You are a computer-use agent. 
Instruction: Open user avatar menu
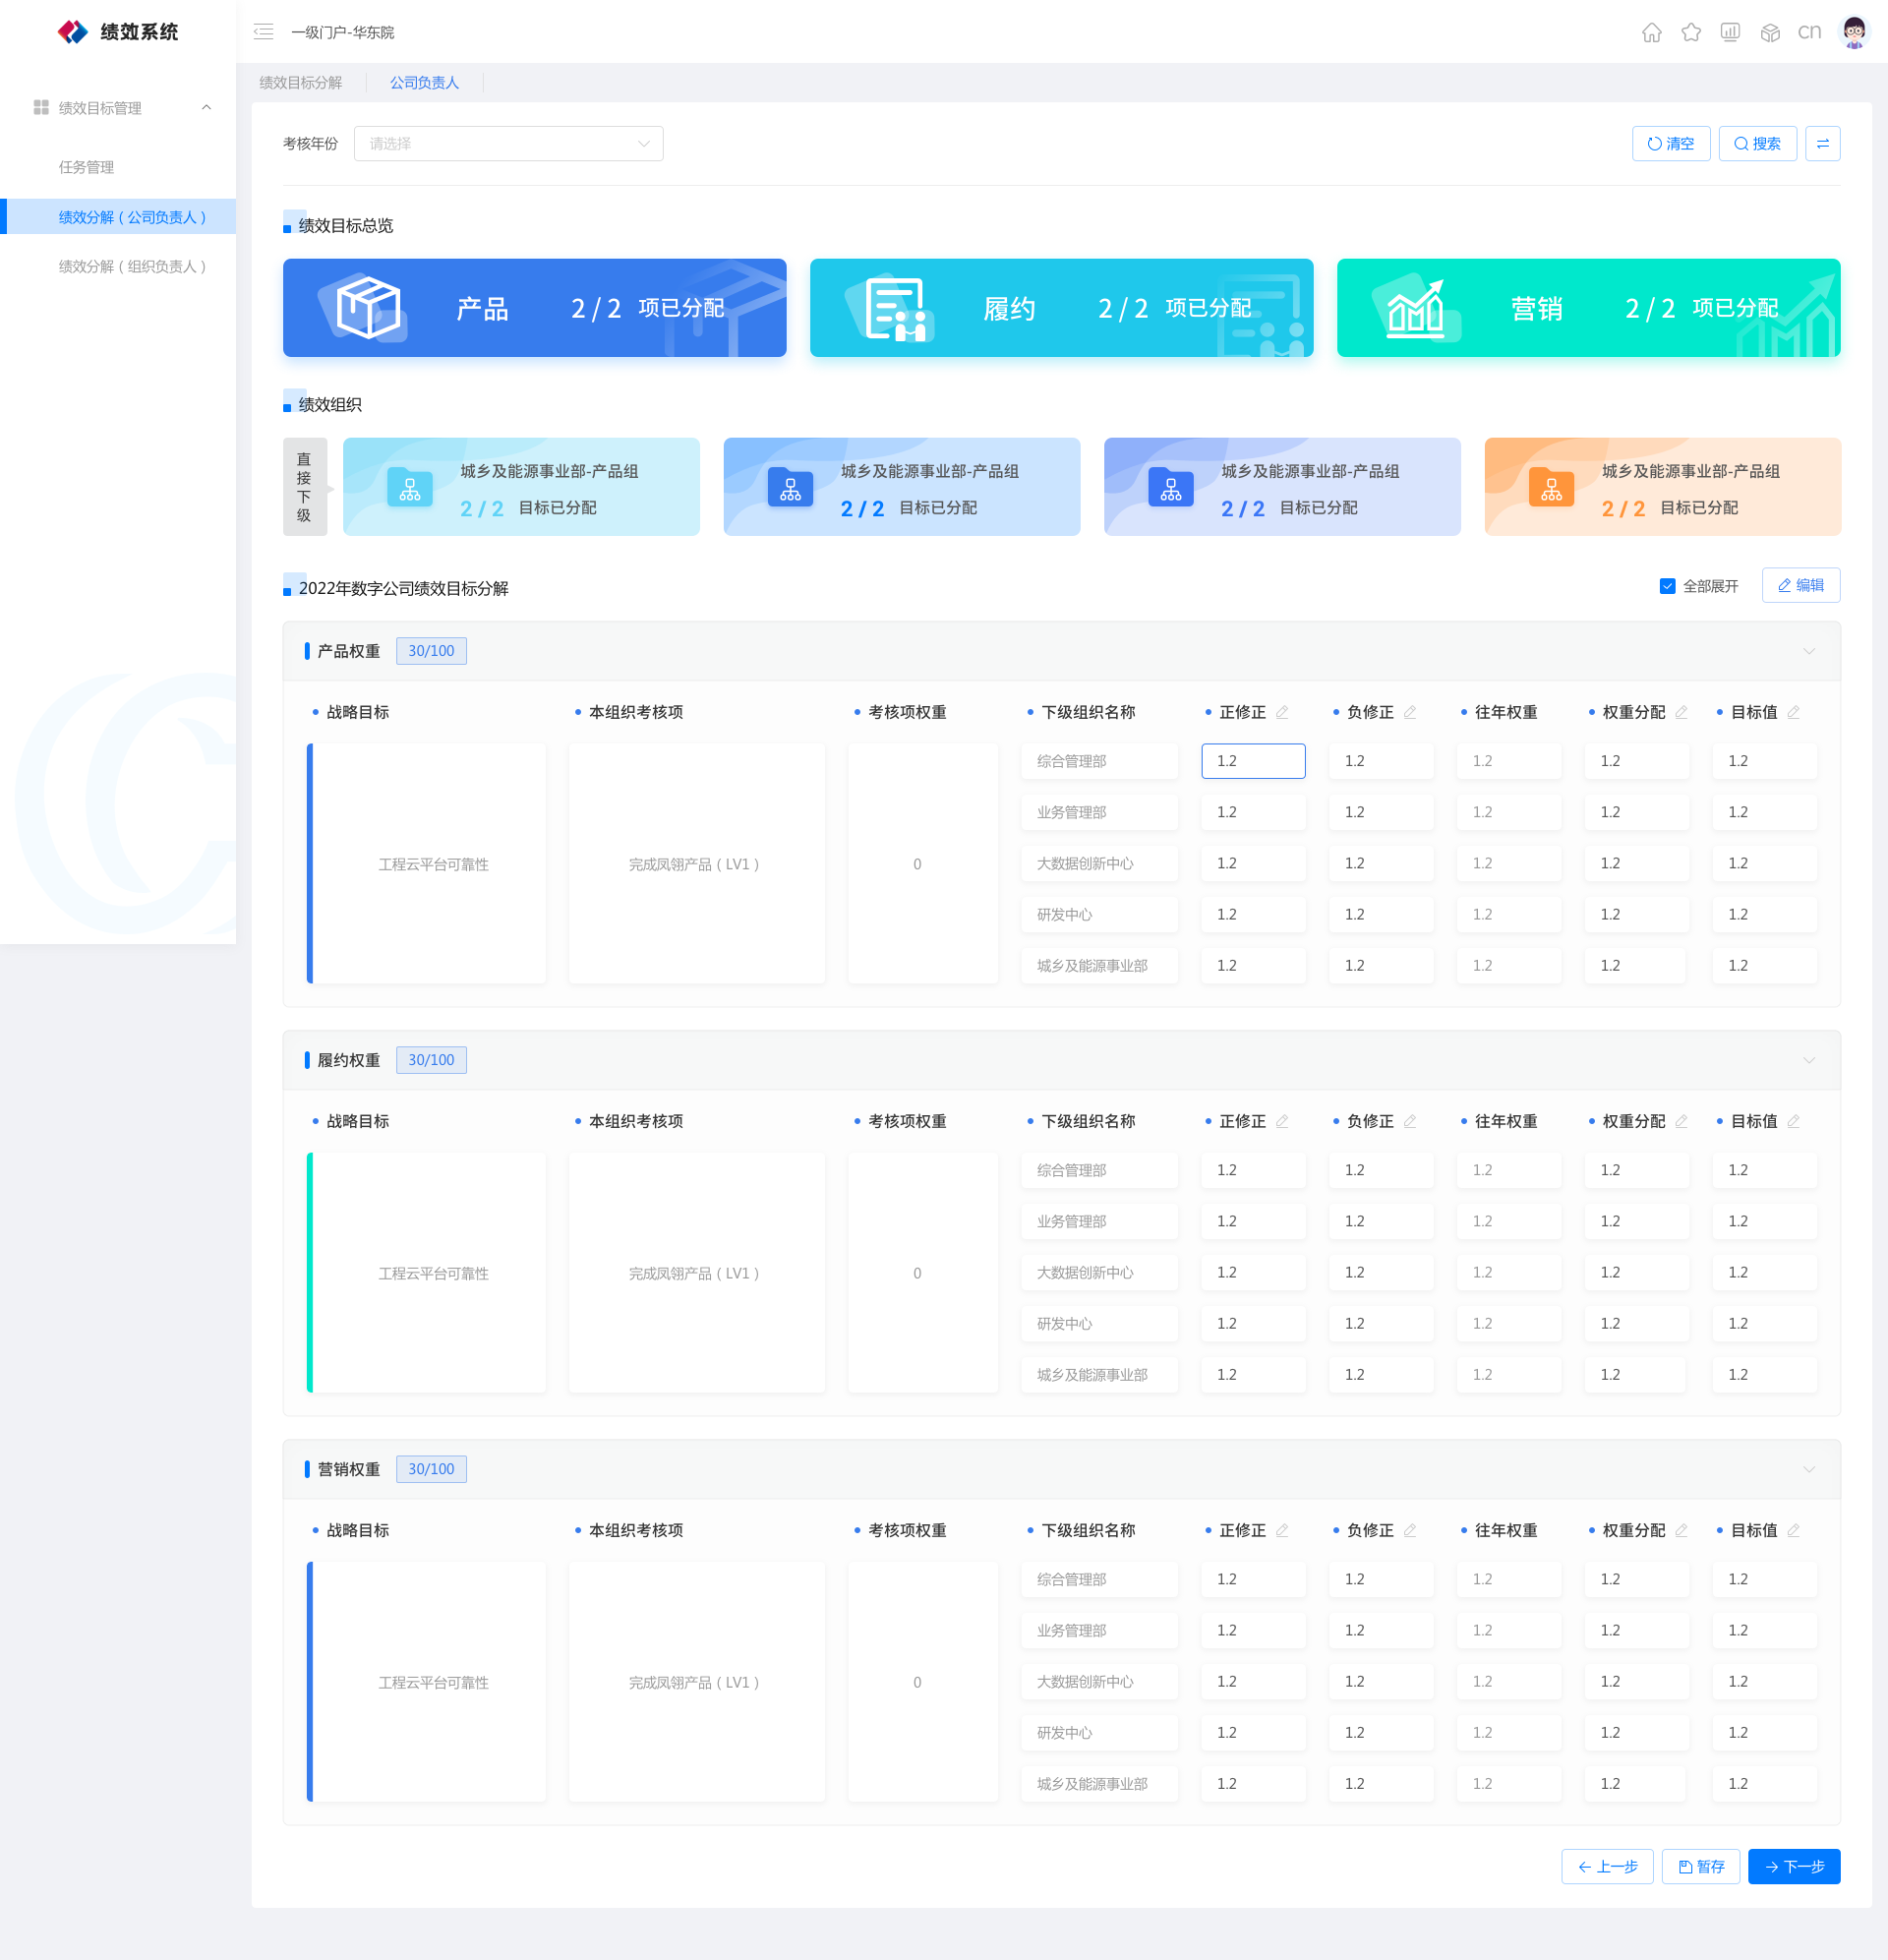(1854, 32)
